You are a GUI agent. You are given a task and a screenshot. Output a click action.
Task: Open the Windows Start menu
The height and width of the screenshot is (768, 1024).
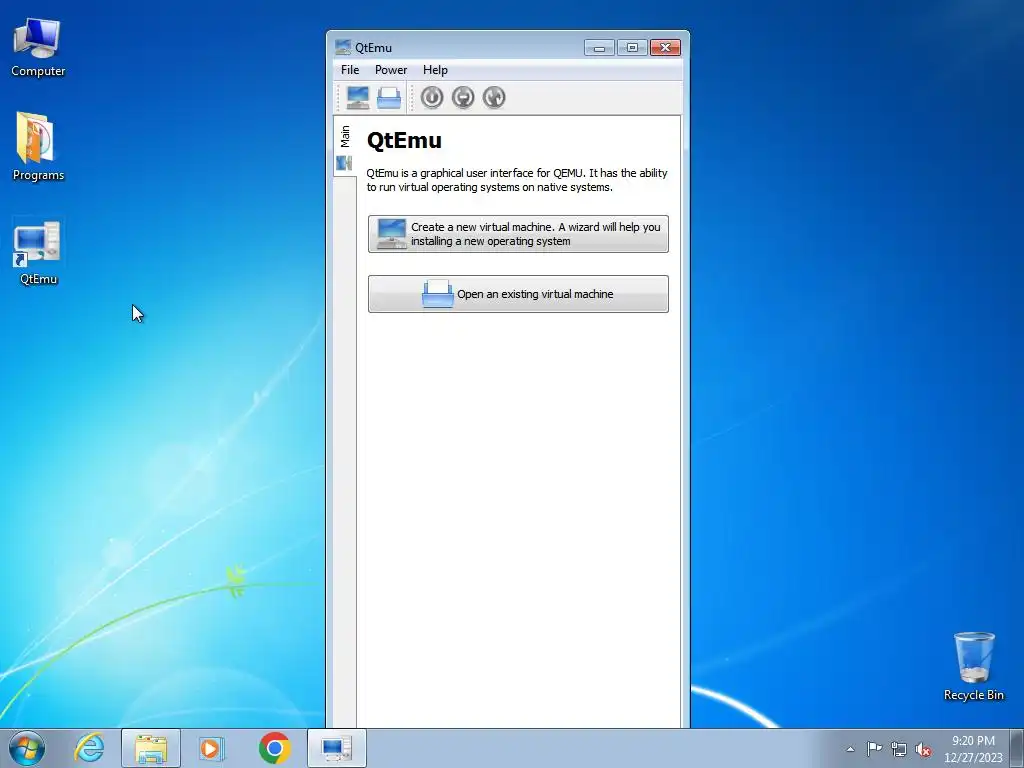27,748
